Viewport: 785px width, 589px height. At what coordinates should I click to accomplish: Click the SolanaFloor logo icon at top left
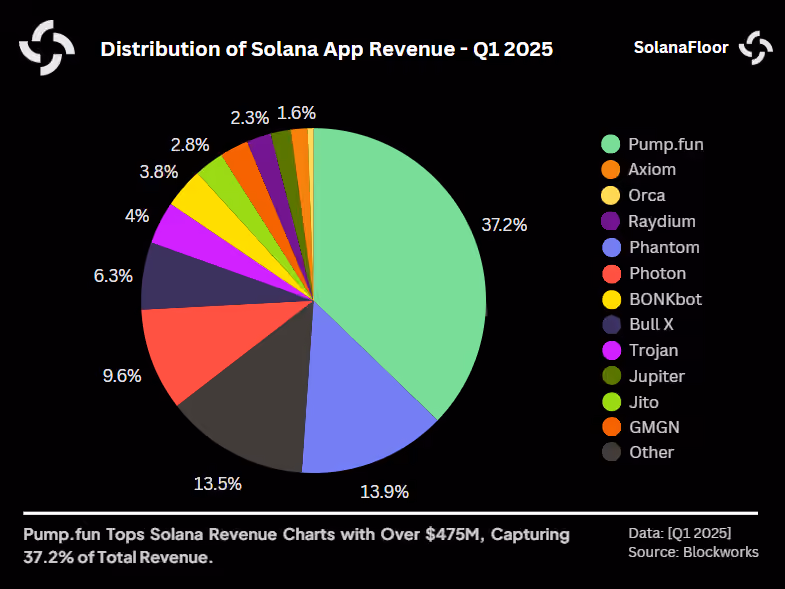point(47,48)
